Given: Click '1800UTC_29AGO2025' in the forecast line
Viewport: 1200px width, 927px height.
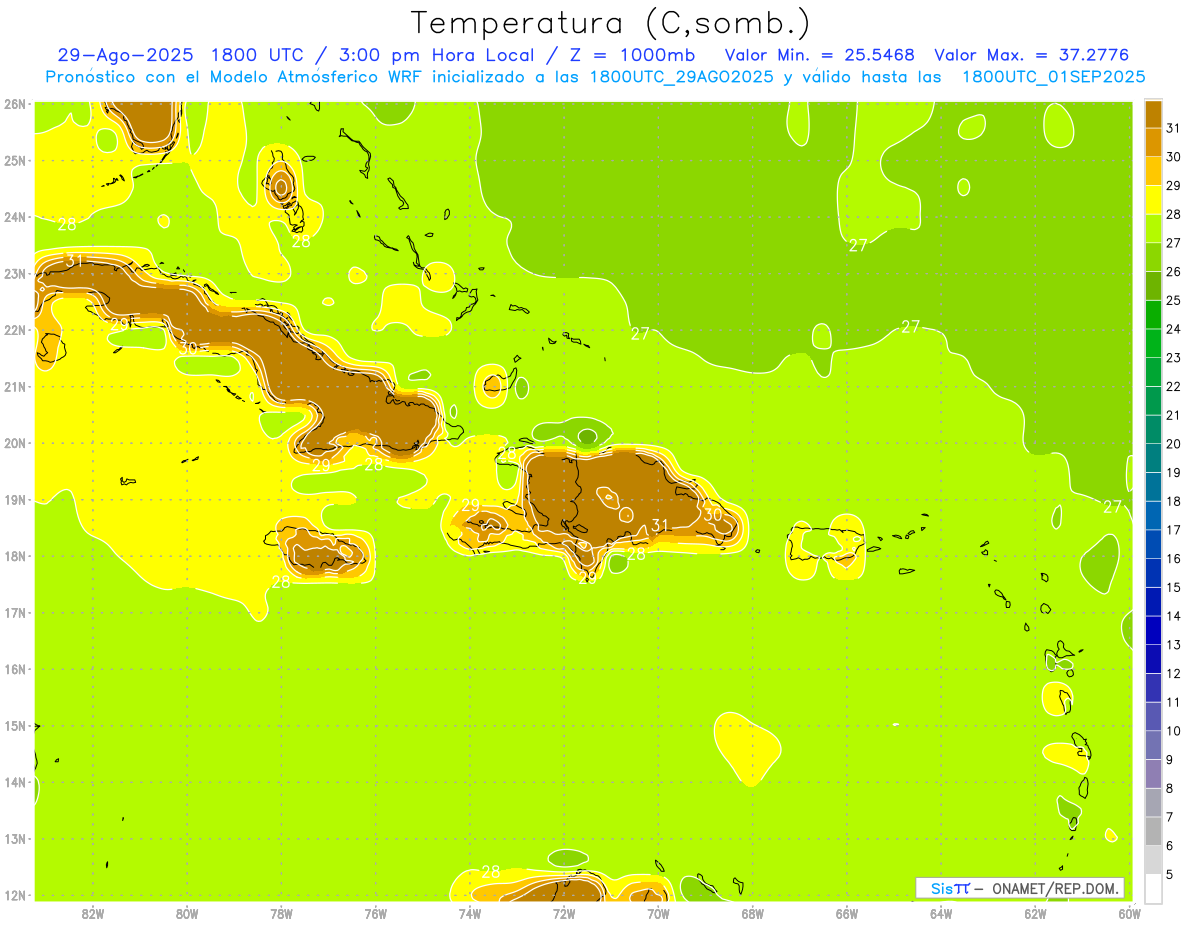Looking at the screenshot, I should [x=682, y=77].
